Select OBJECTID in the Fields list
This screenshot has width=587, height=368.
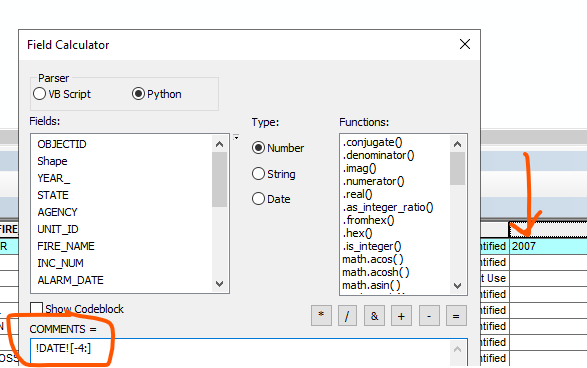point(62,144)
